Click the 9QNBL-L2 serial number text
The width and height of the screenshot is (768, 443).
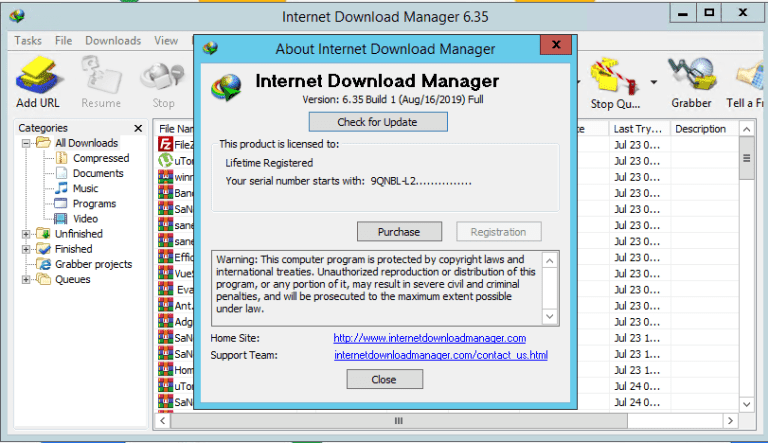tap(421, 181)
